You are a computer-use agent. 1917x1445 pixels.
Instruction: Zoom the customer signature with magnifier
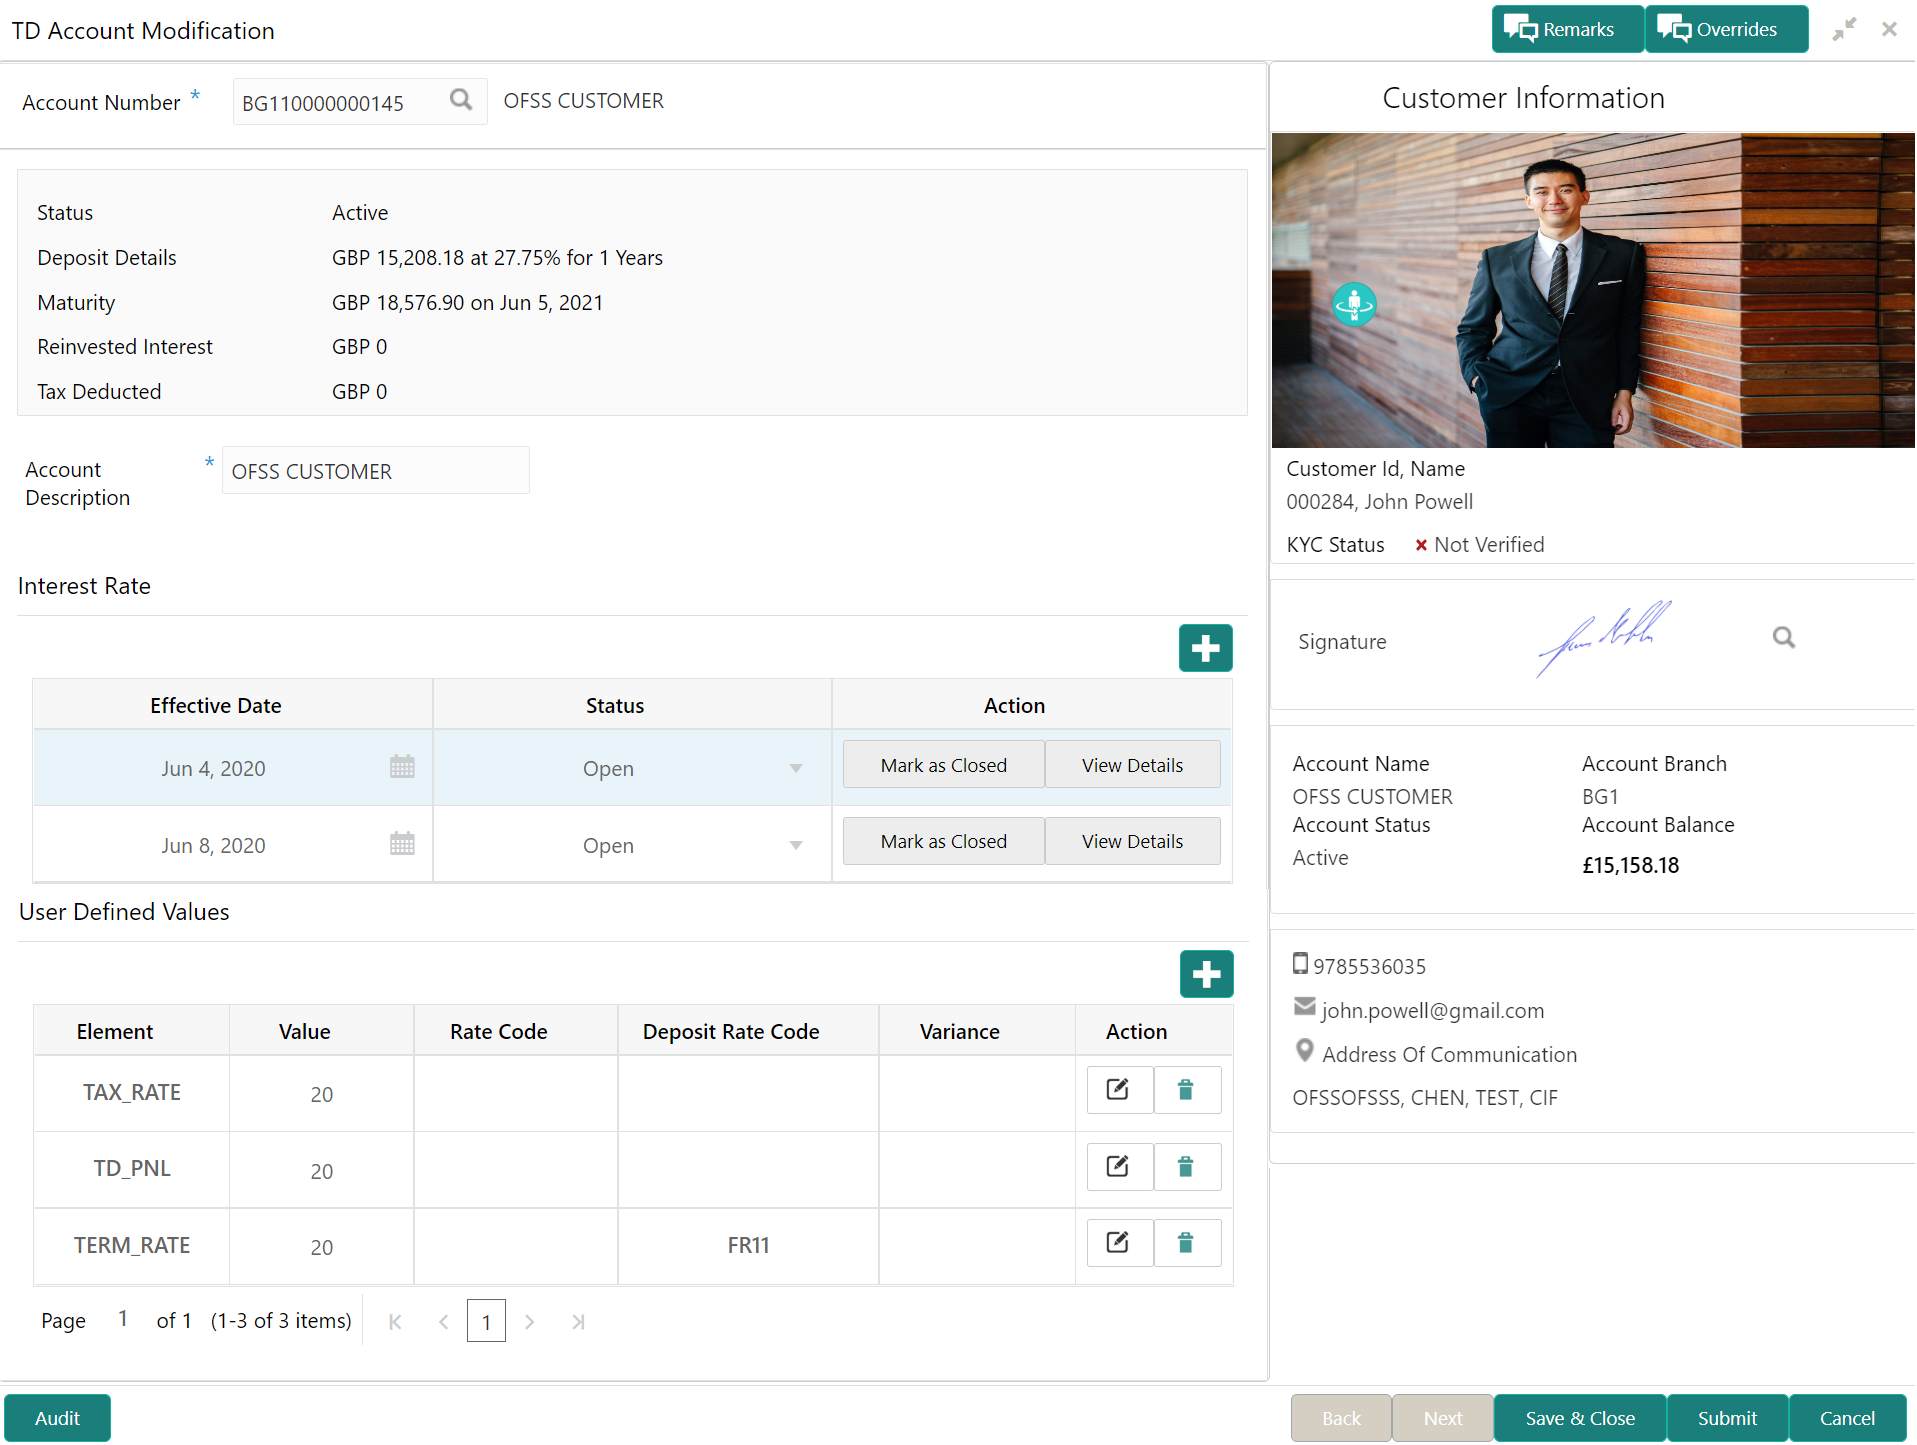[1783, 638]
